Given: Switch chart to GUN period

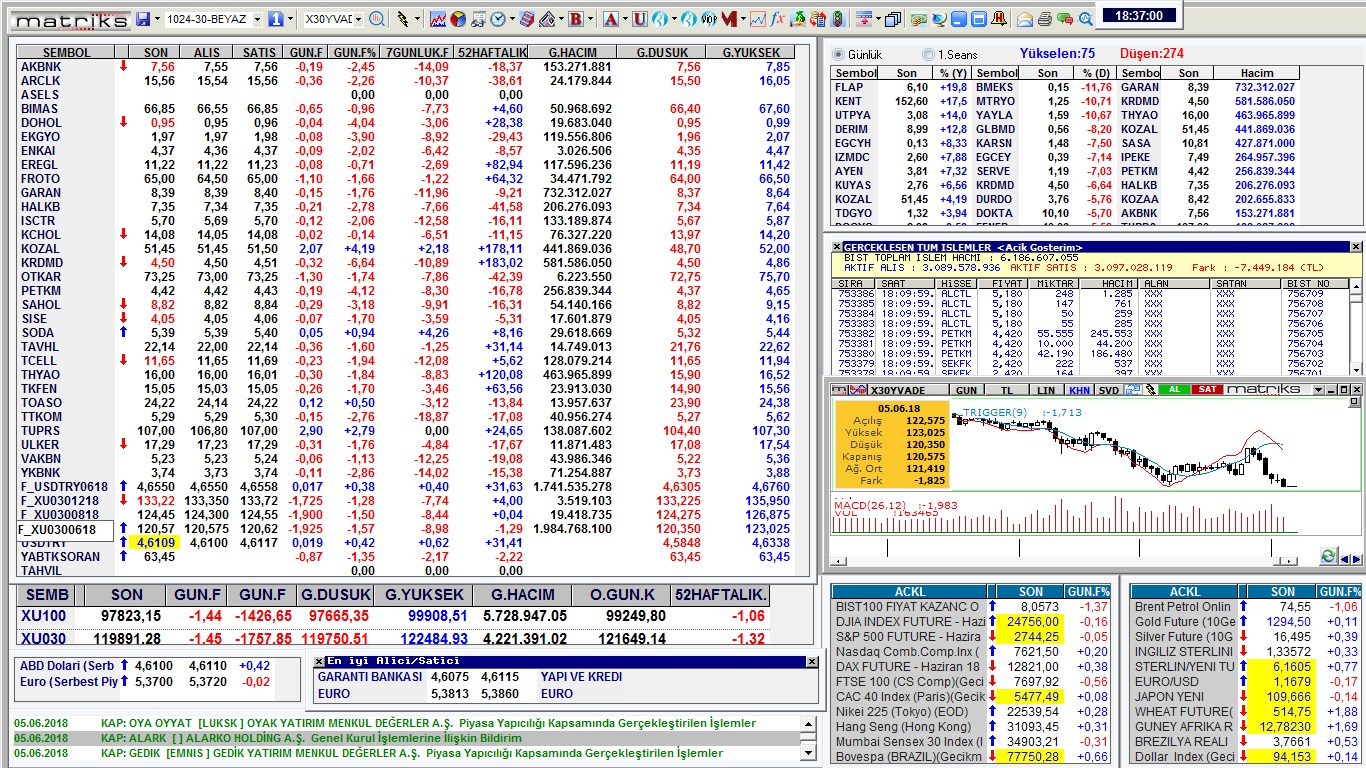Looking at the screenshot, I should coord(966,390).
